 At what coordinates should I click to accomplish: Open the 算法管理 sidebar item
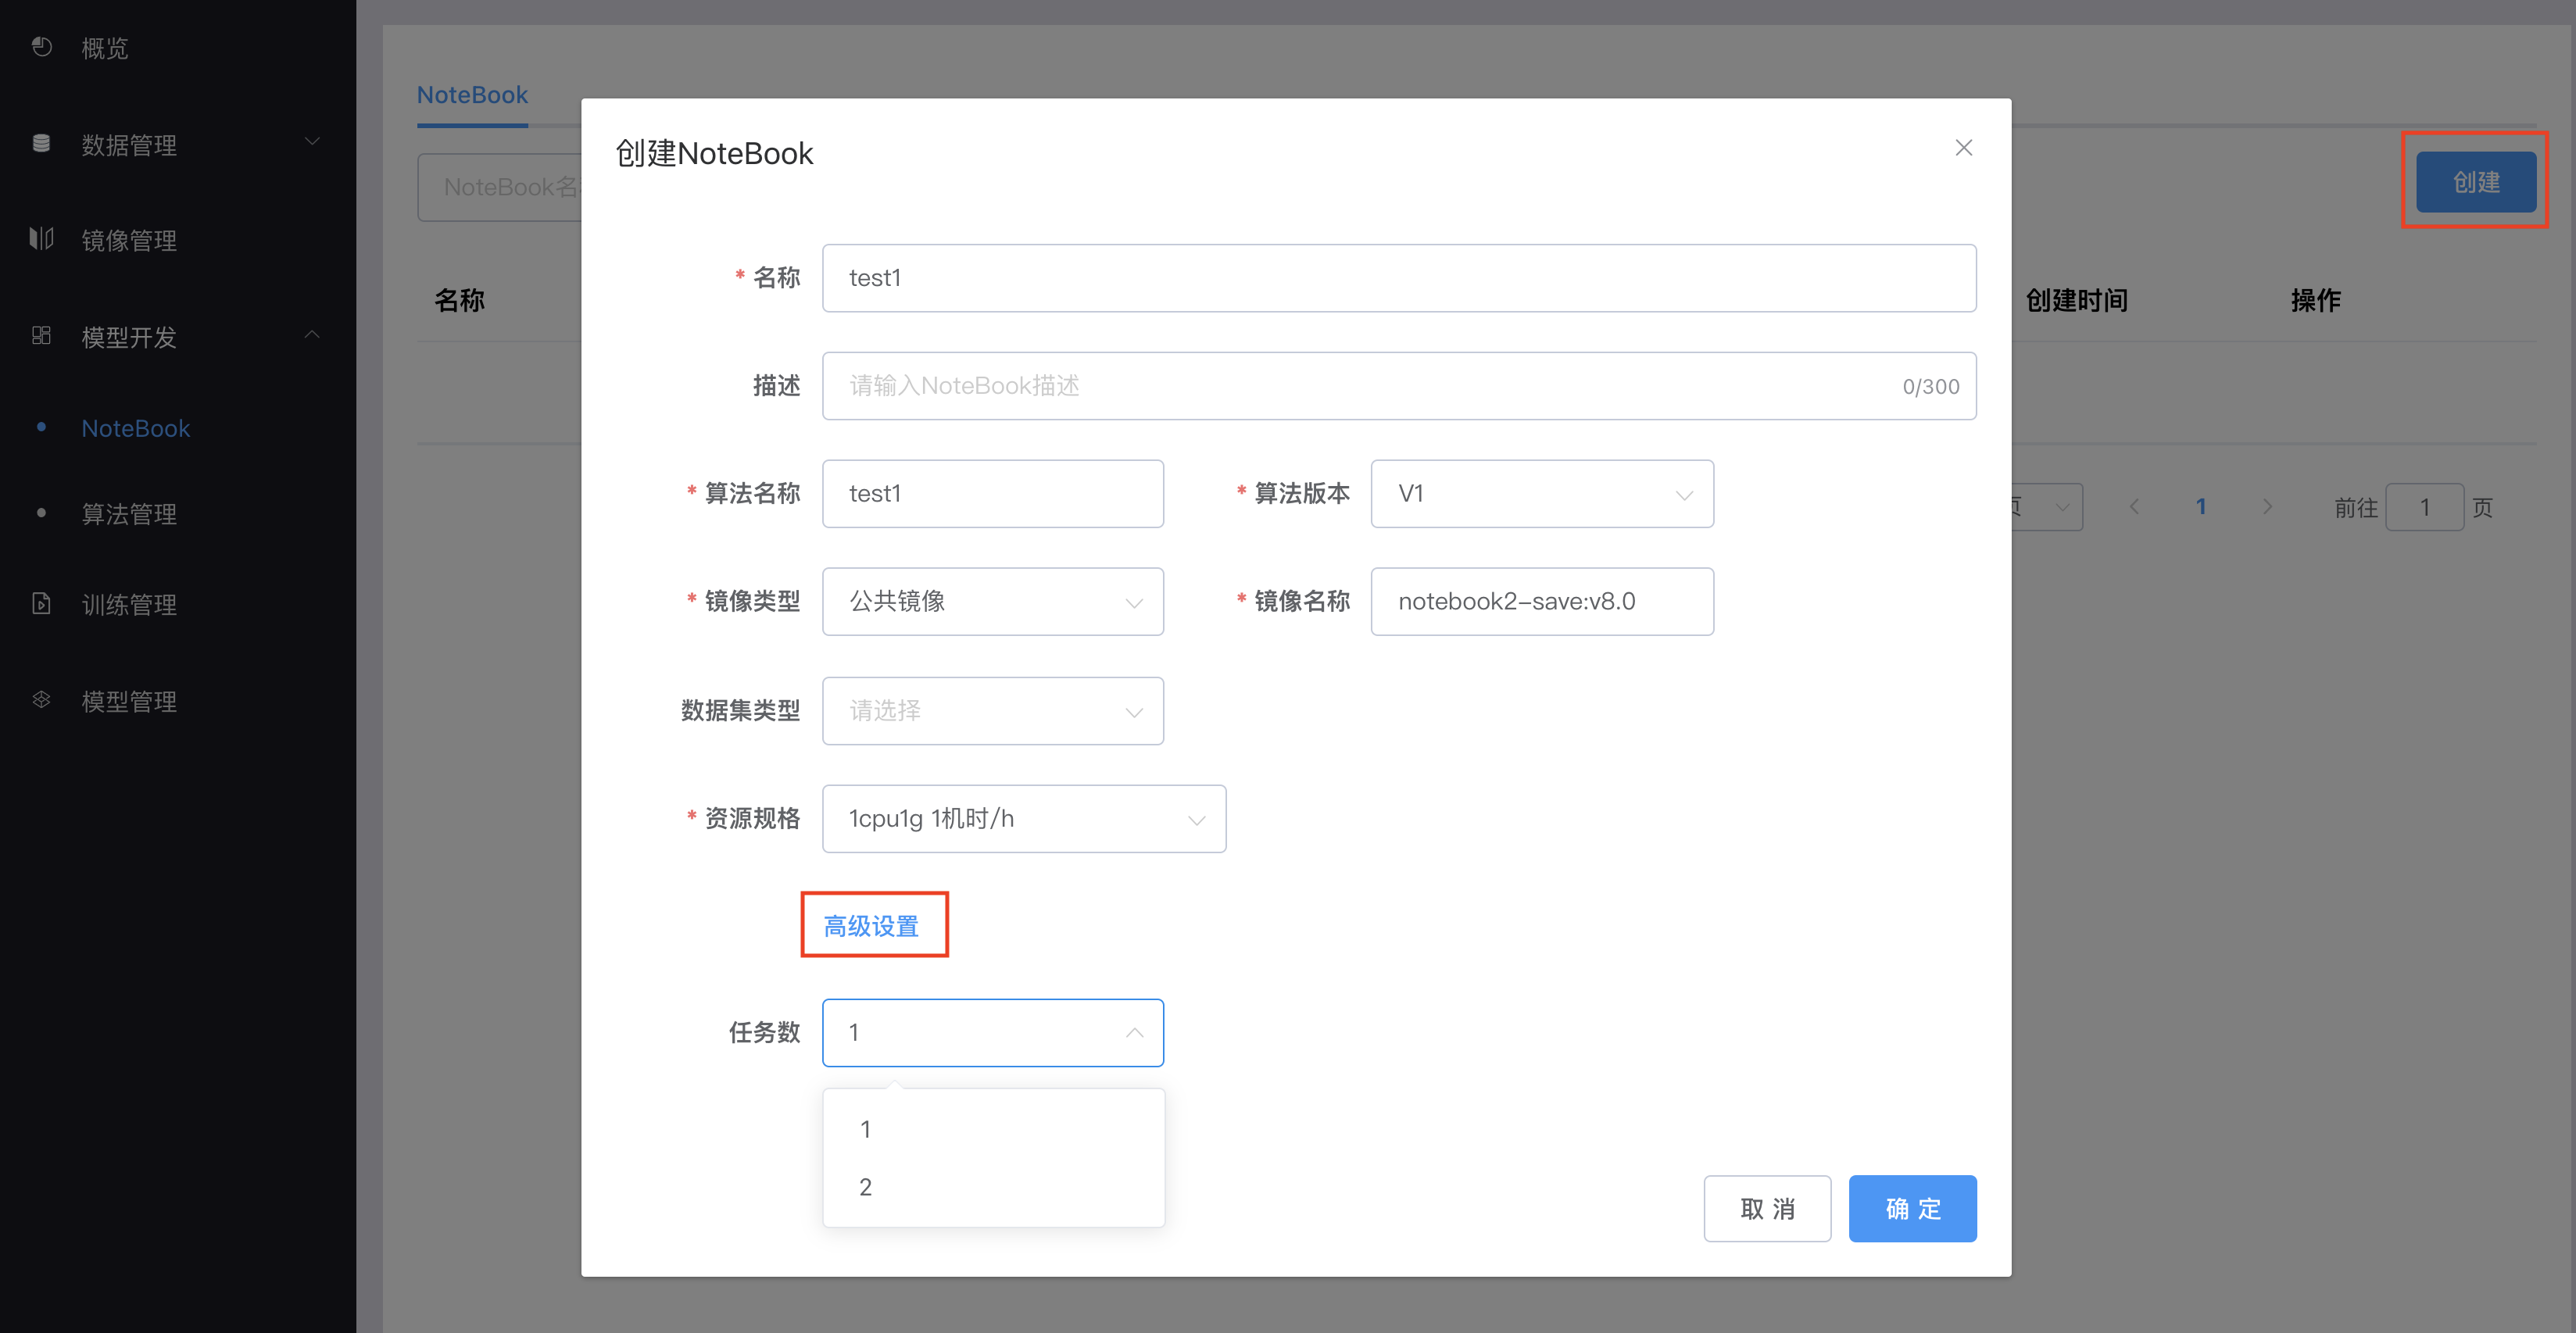[x=129, y=514]
